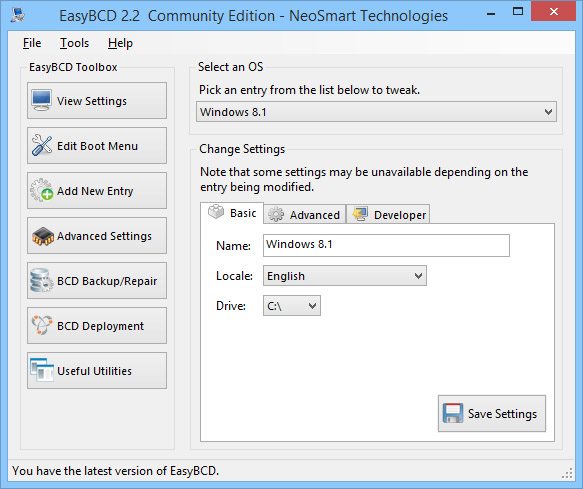Open the View Settings page
Screen dimensions: 583x489
(97, 101)
